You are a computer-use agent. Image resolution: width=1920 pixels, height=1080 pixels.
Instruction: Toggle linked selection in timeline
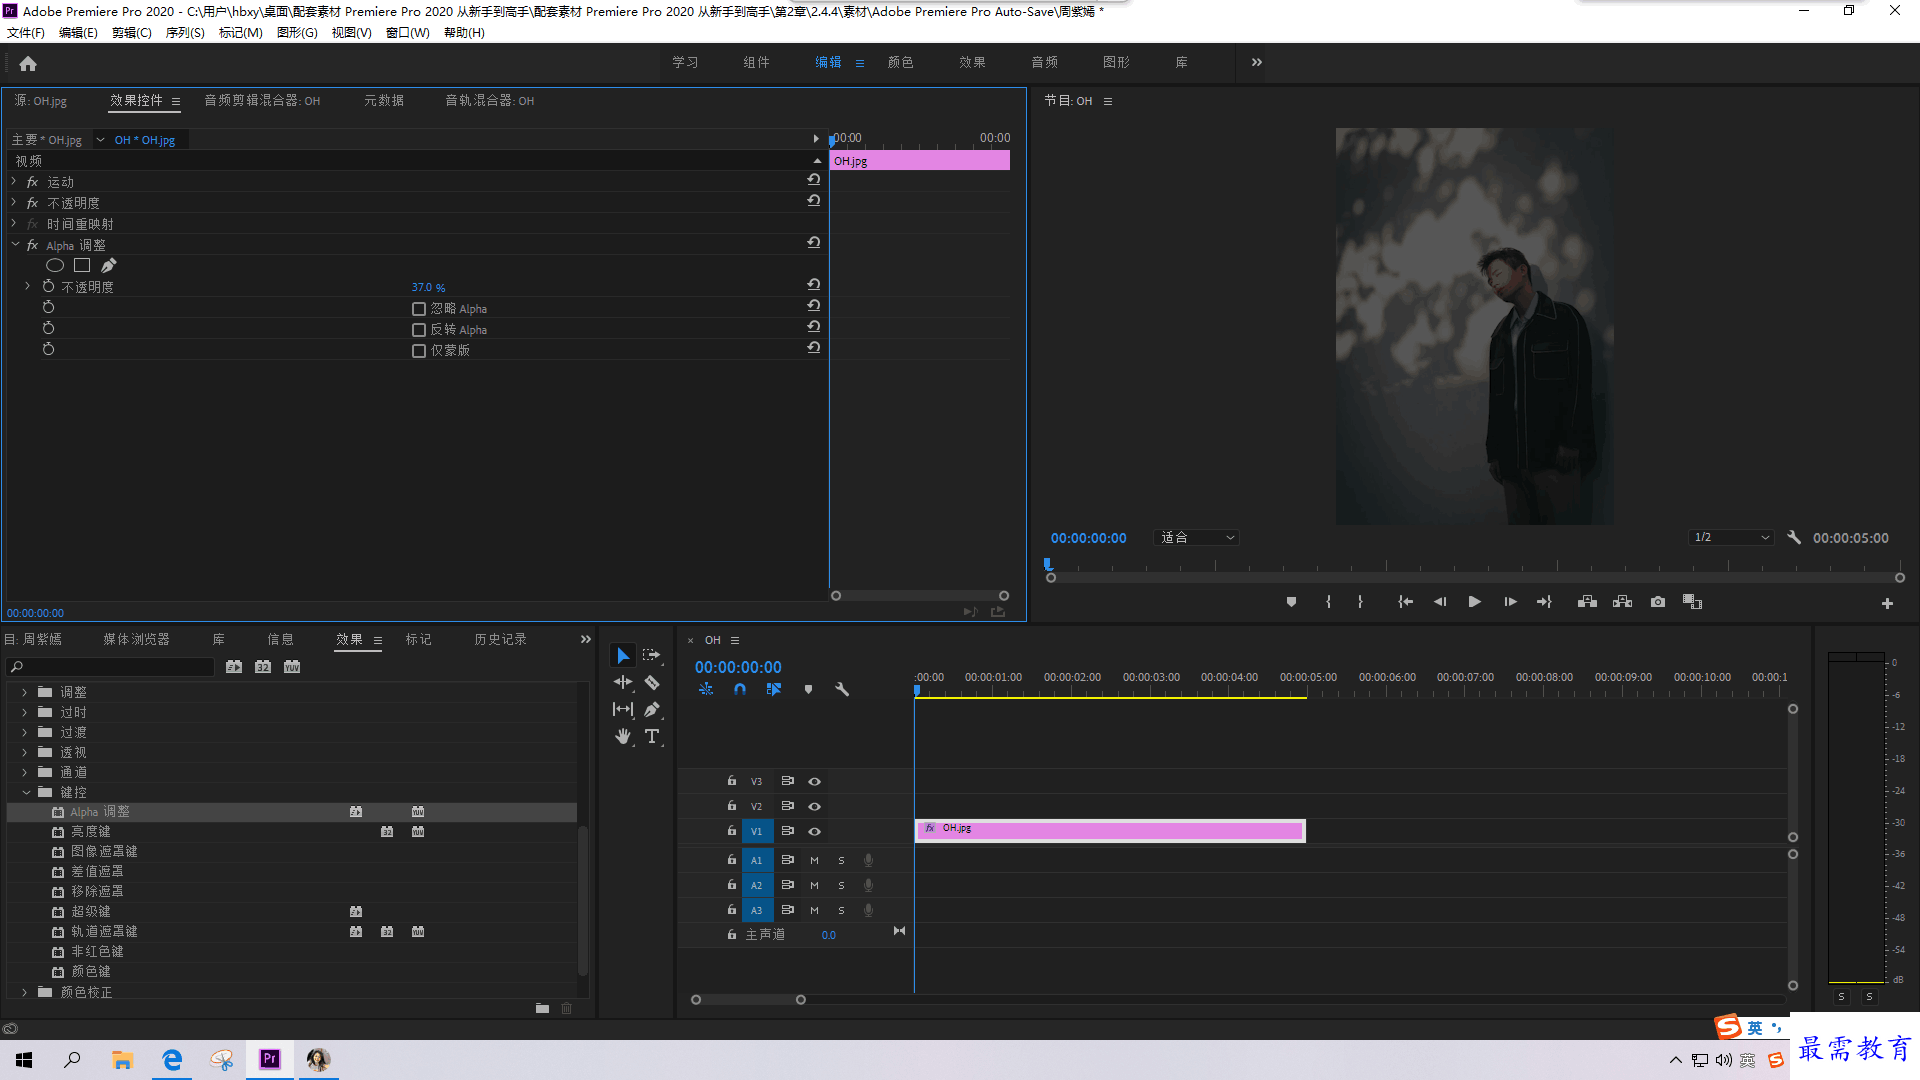click(x=773, y=689)
